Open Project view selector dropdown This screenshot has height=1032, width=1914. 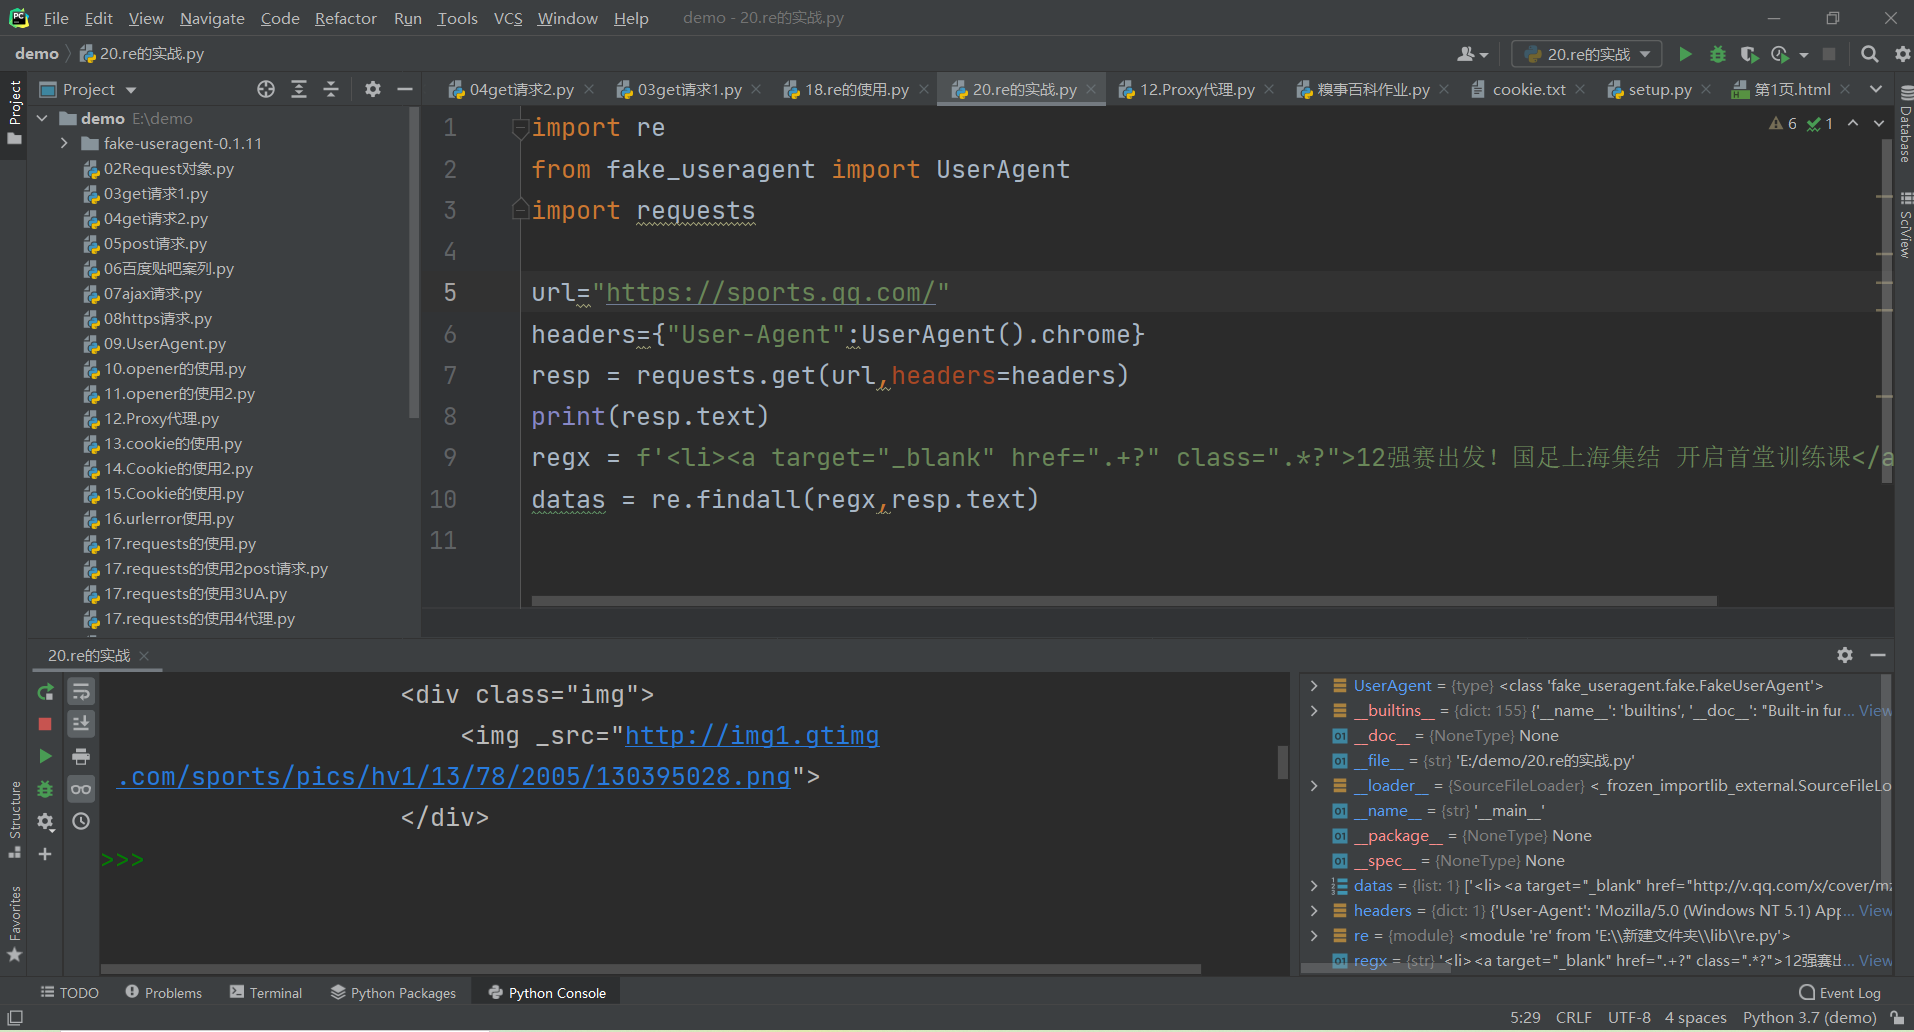[x=87, y=89]
